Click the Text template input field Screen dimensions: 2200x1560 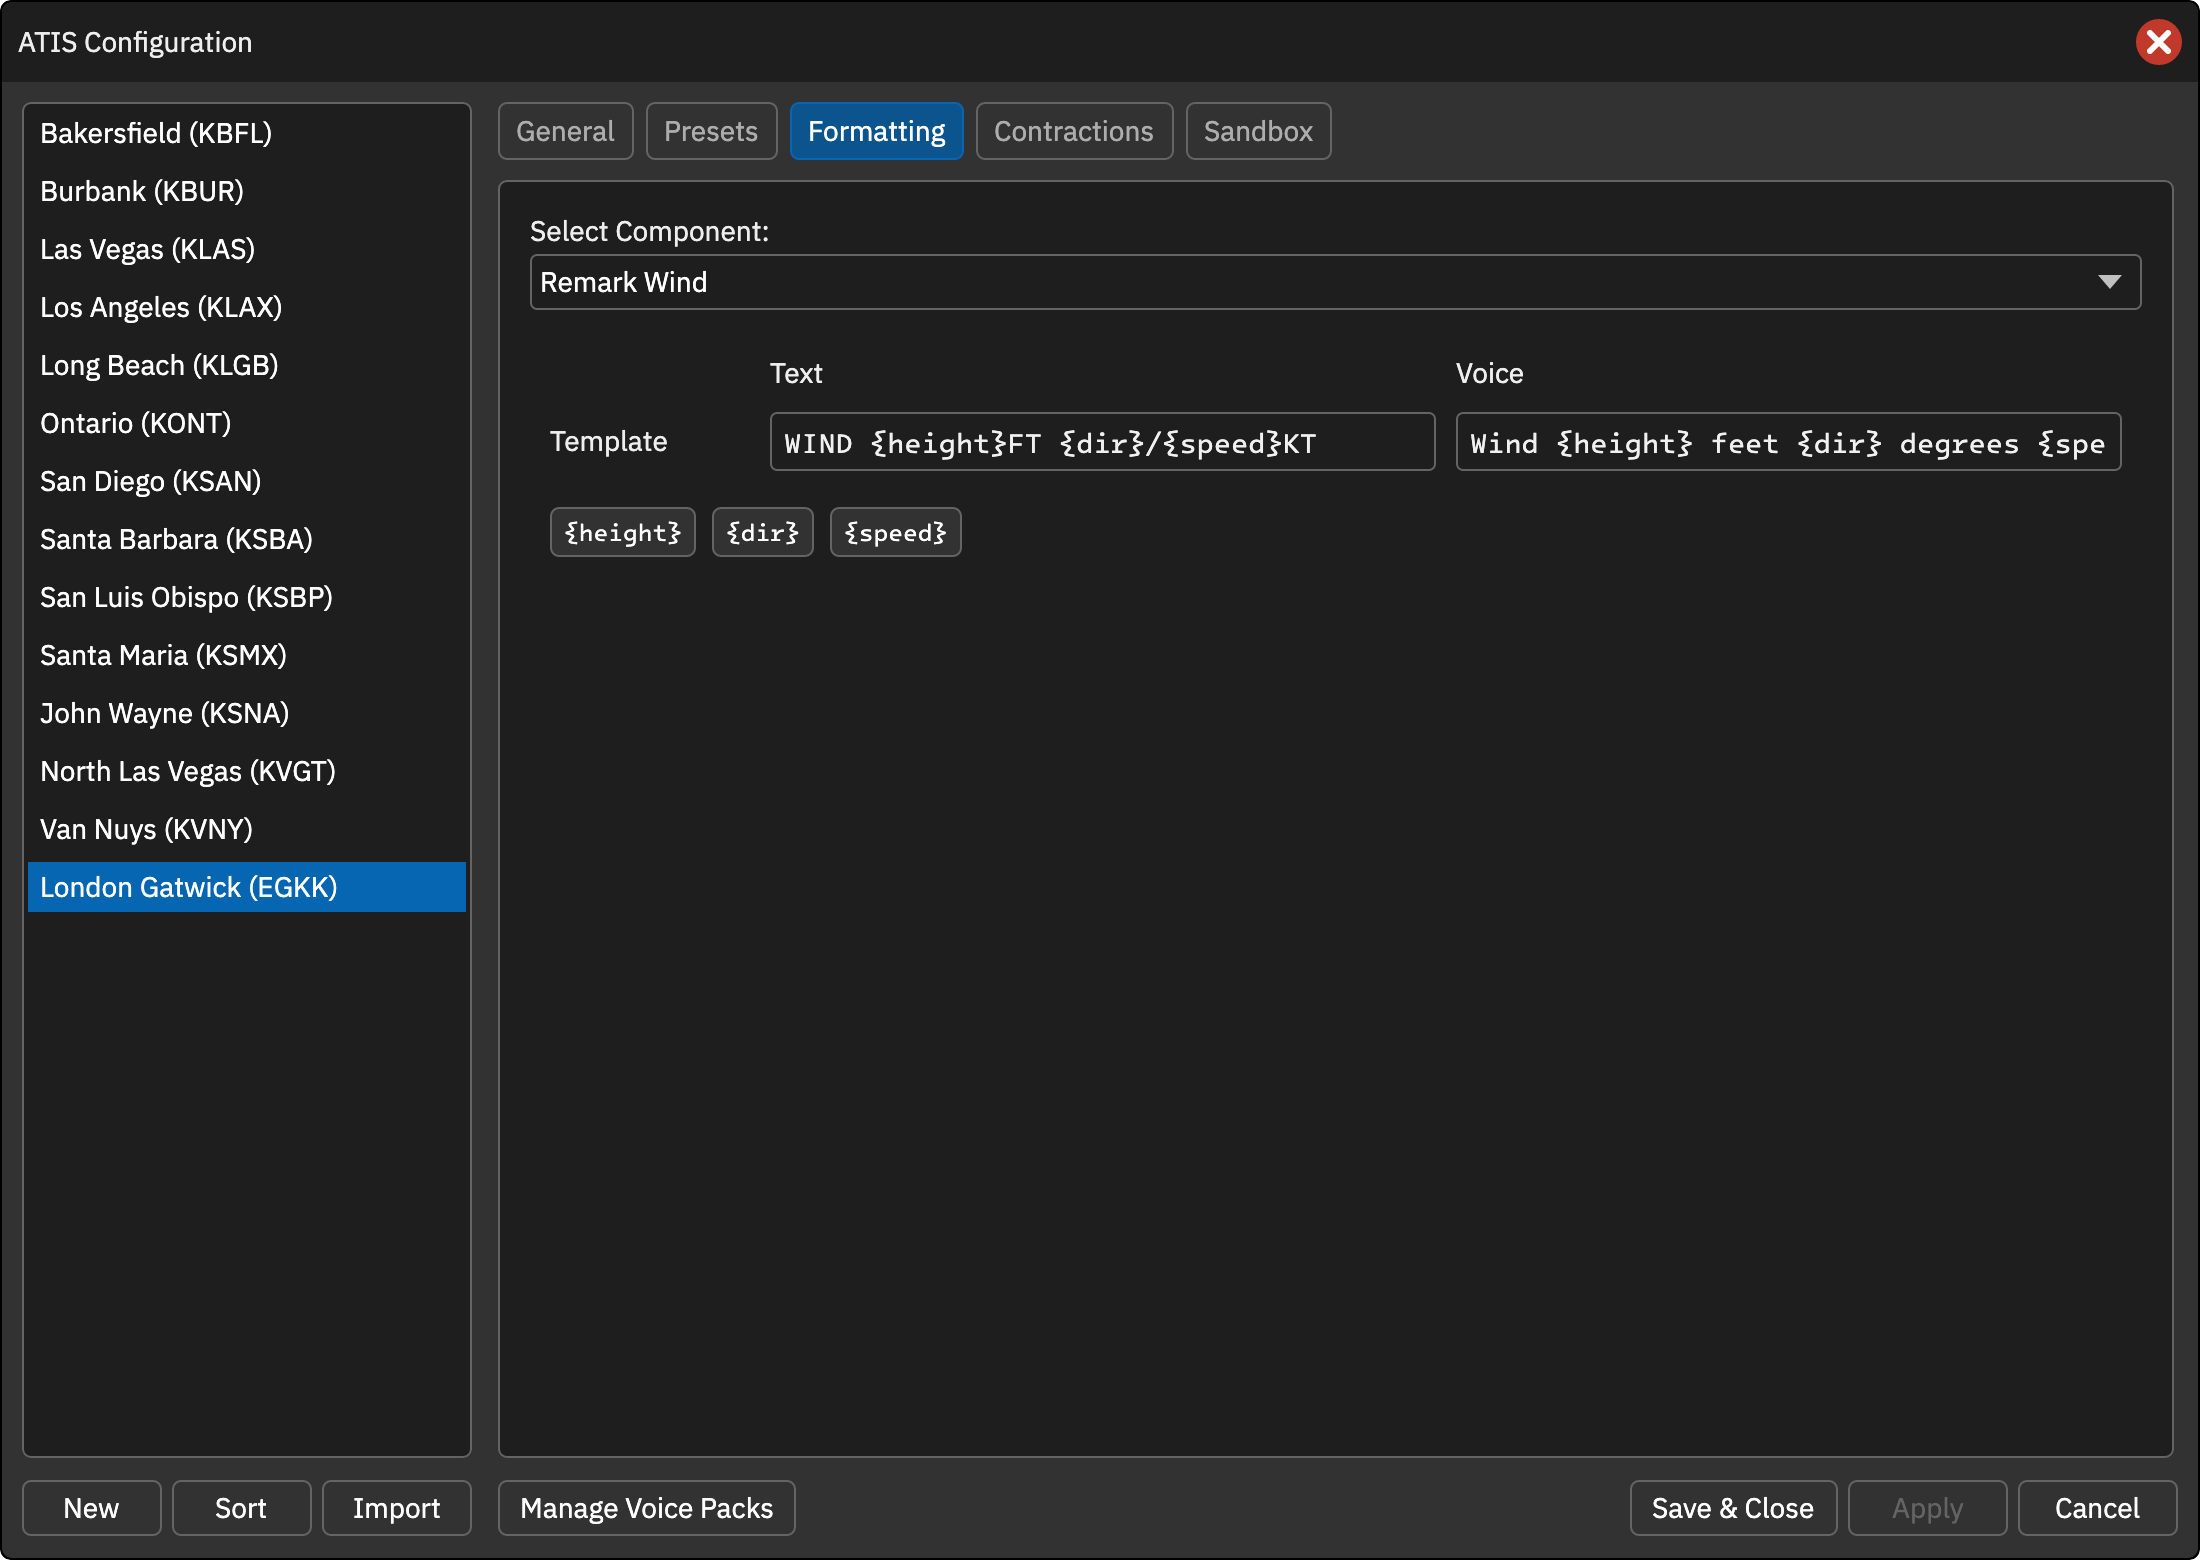[1102, 442]
